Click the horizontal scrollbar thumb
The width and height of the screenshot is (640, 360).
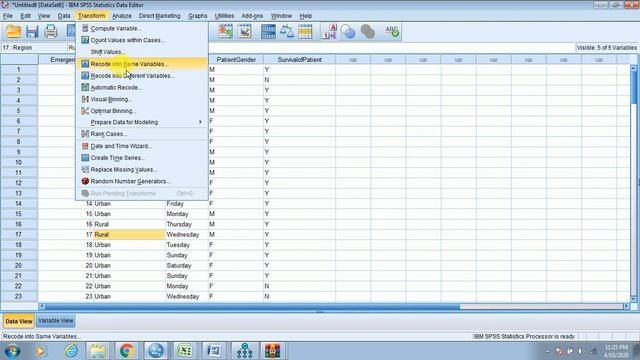coord(252,307)
